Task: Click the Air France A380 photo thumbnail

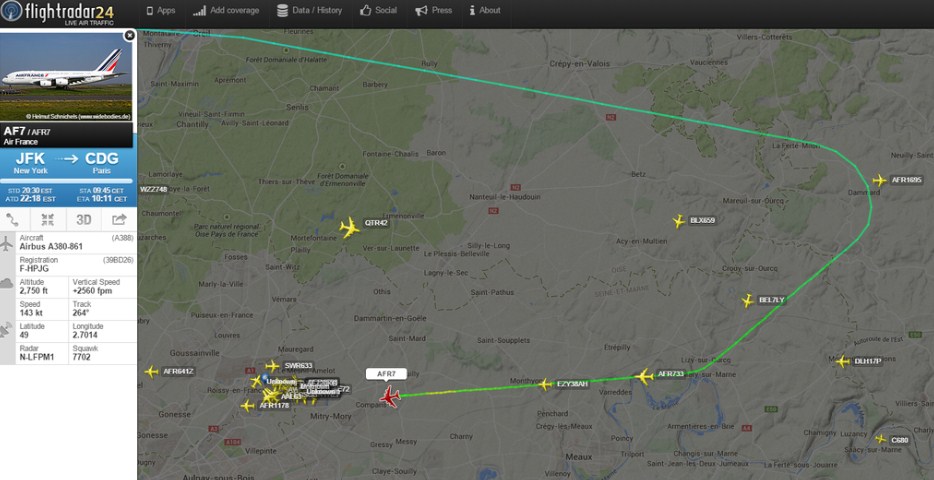Action: click(66, 76)
